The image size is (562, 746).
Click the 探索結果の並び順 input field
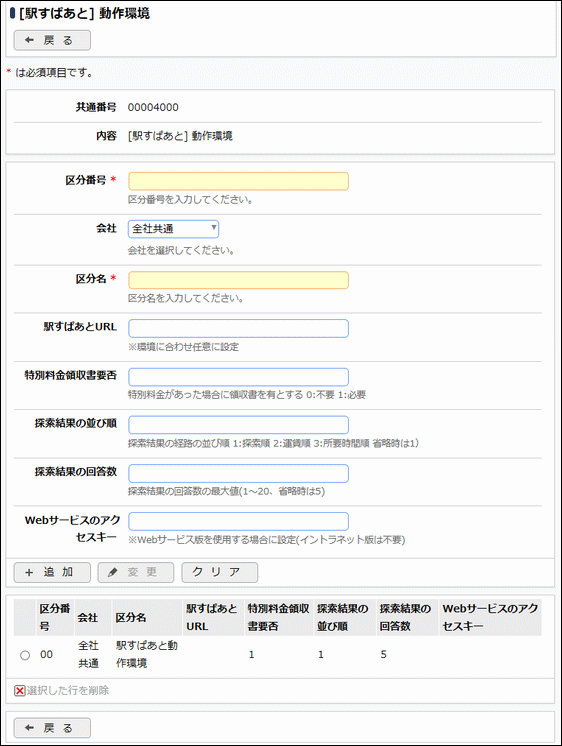click(238, 425)
